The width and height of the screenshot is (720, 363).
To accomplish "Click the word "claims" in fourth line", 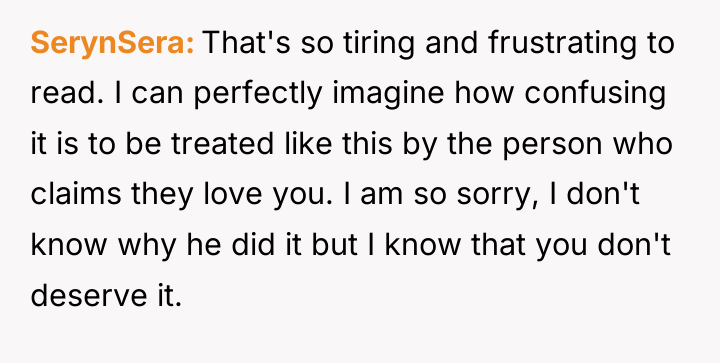I will click(76, 194).
